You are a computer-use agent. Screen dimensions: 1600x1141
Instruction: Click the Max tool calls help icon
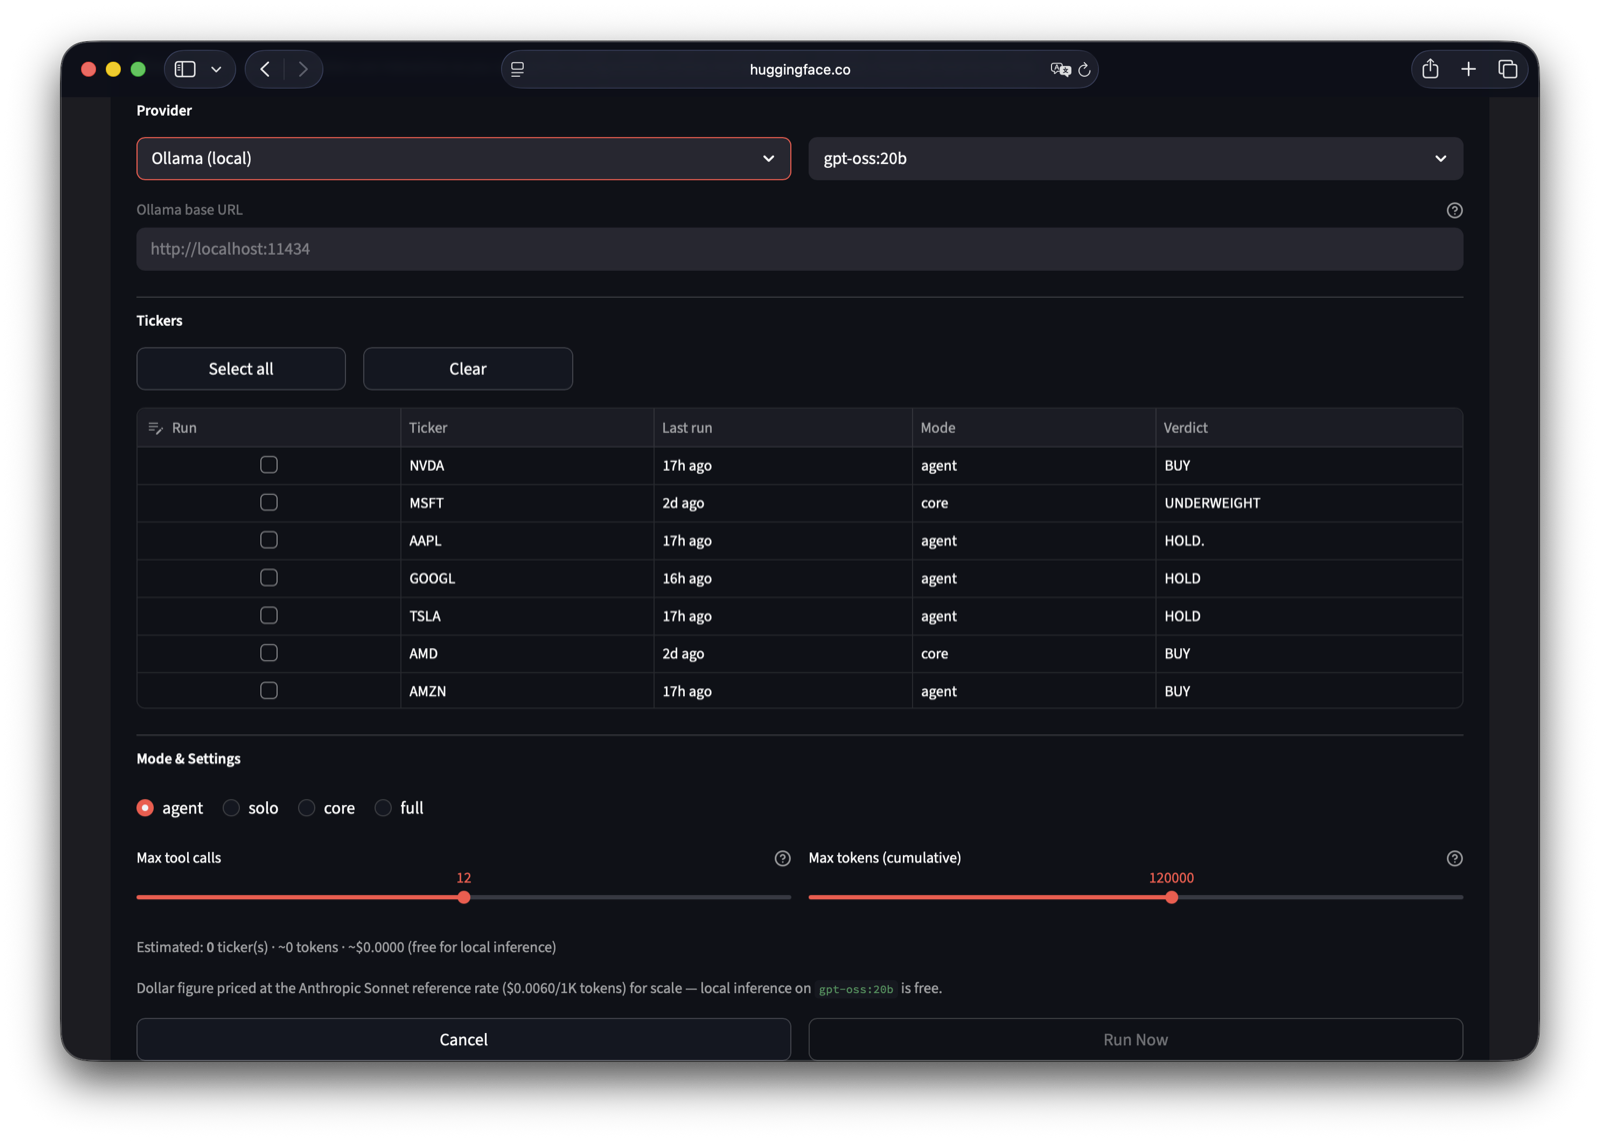(x=782, y=858)
